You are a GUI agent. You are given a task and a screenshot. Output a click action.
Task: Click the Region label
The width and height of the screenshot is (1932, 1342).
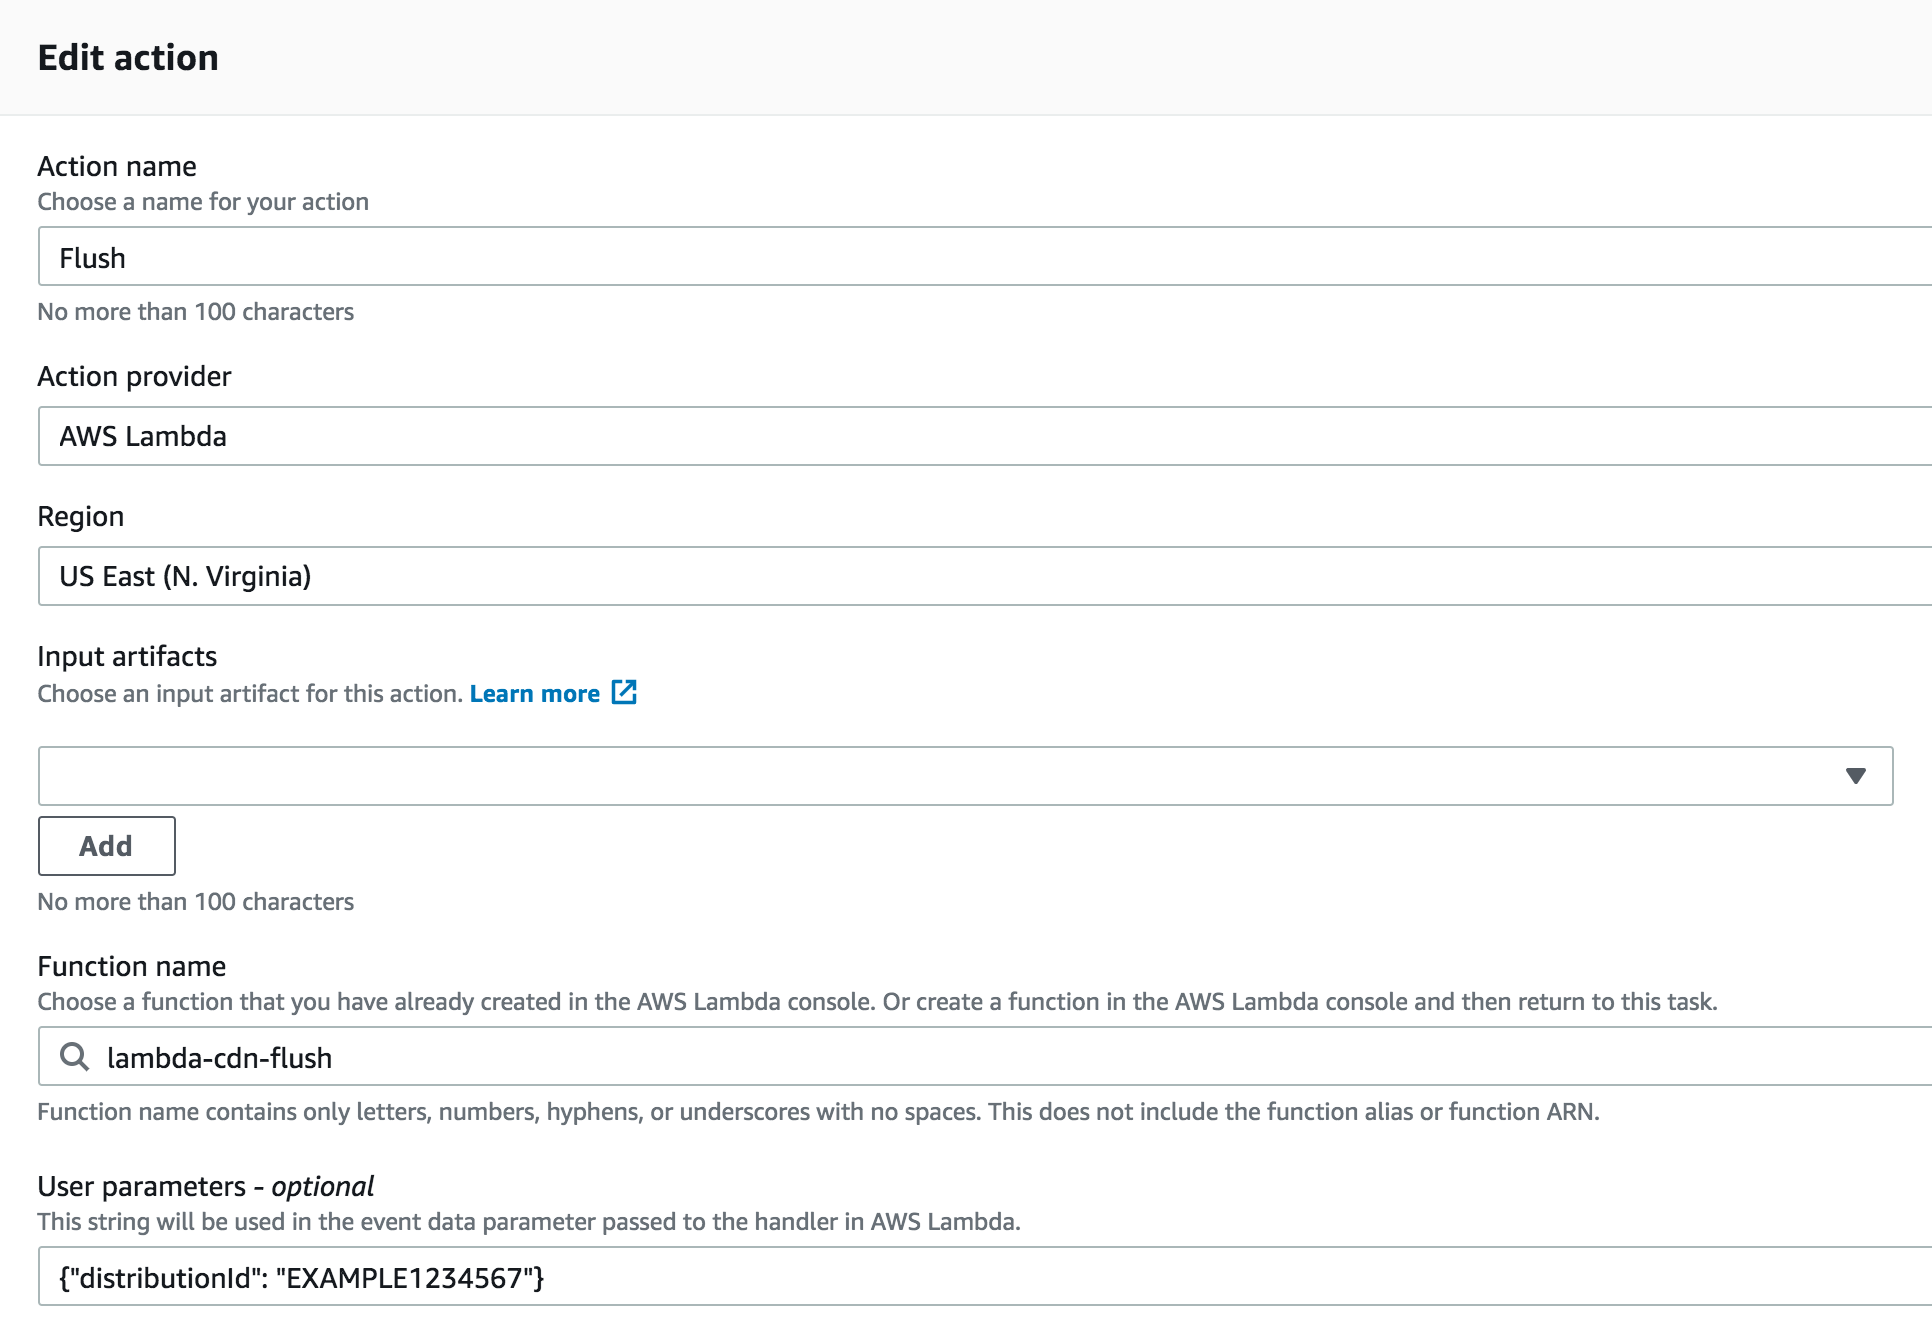coord(81,517)
